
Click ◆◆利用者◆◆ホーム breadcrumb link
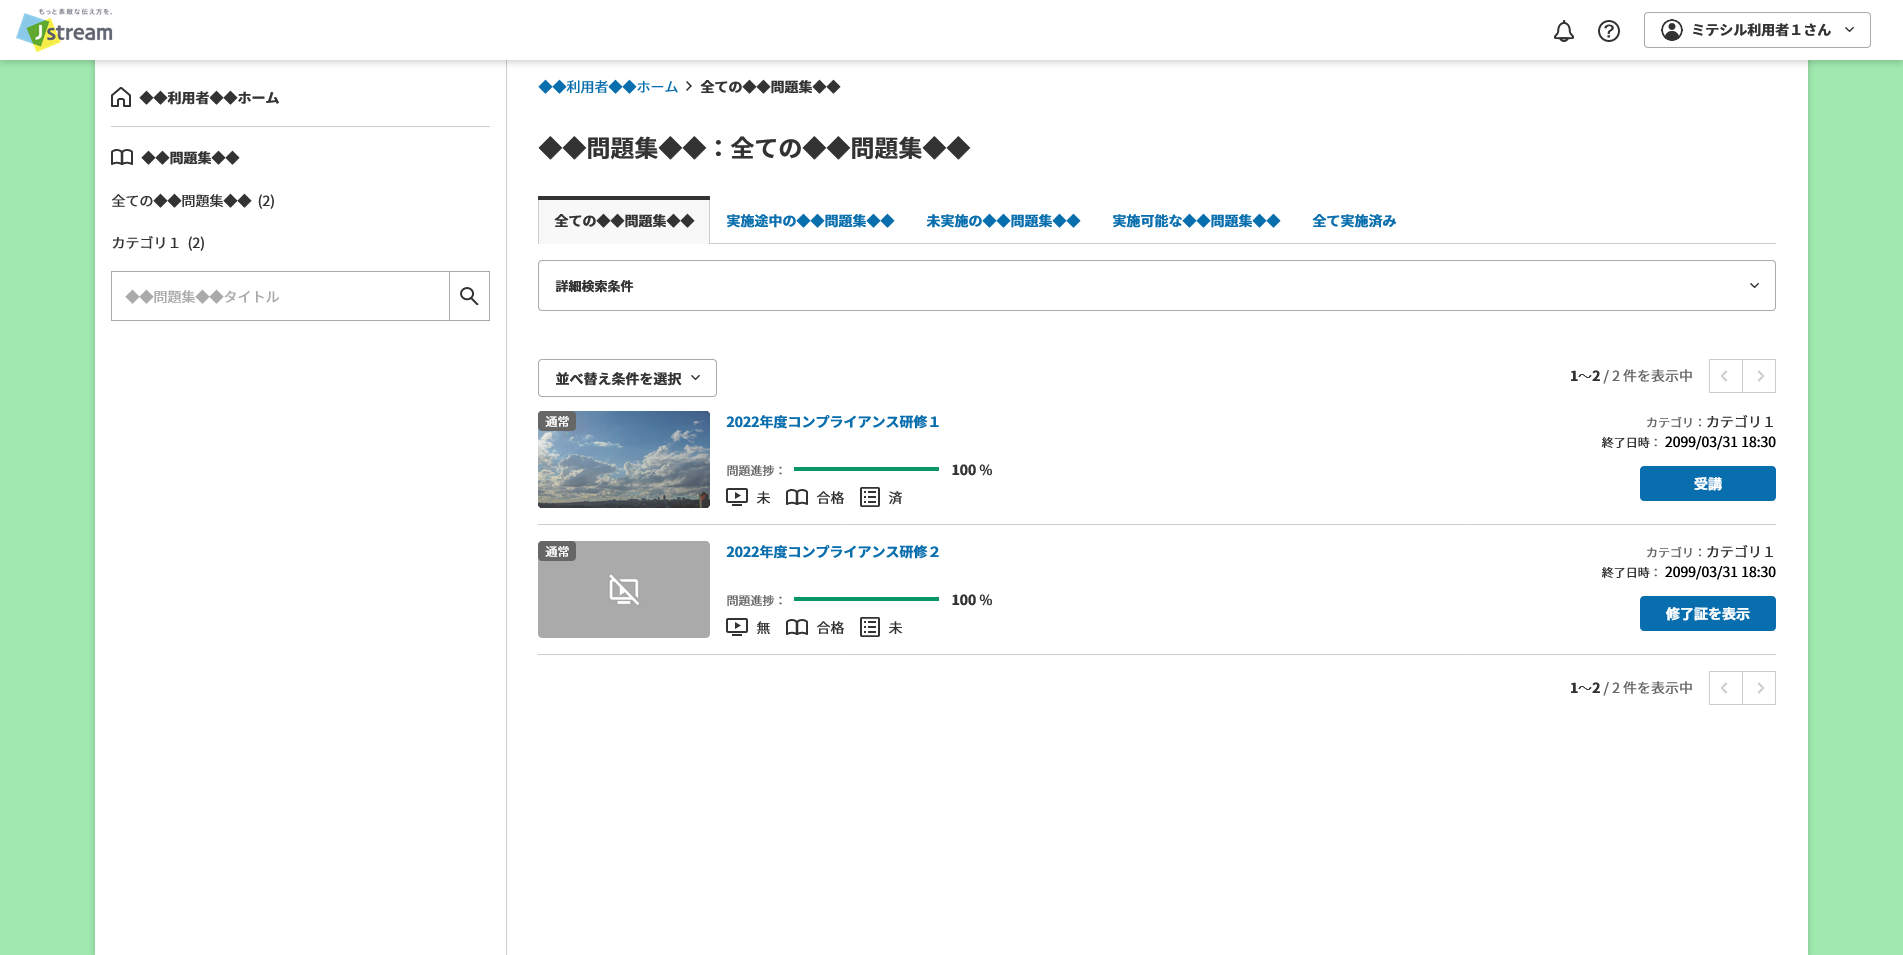coord(608,87)
